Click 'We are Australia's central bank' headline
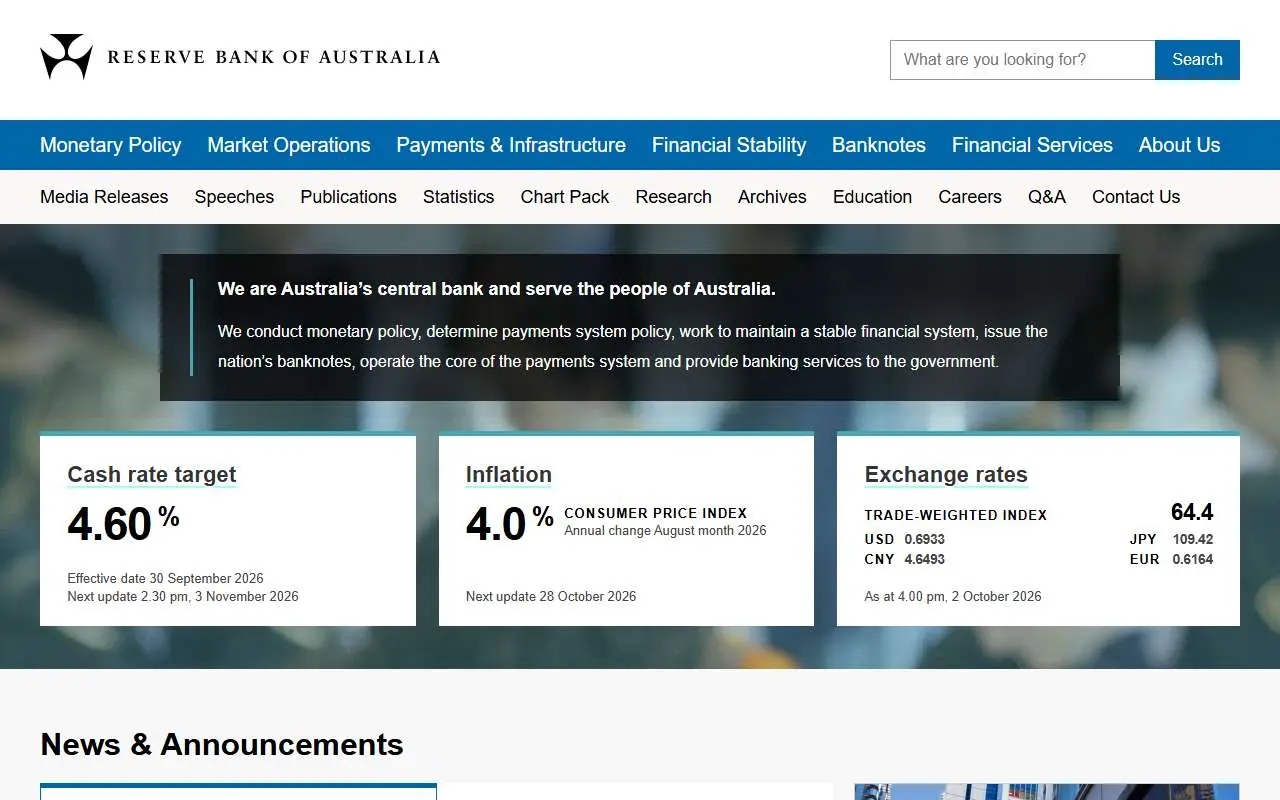The image size is (1280, 800). pos(497,289)
